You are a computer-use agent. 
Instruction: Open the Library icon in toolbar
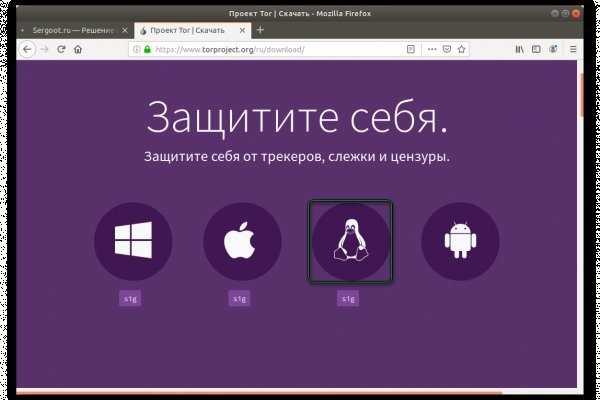pos(519,48)
